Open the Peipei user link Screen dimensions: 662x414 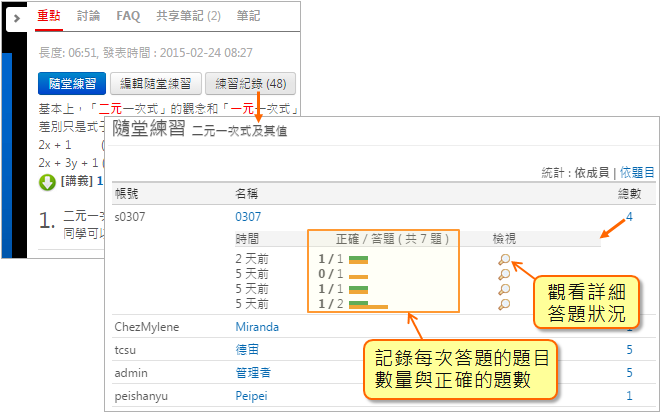(x=251, y=396)
